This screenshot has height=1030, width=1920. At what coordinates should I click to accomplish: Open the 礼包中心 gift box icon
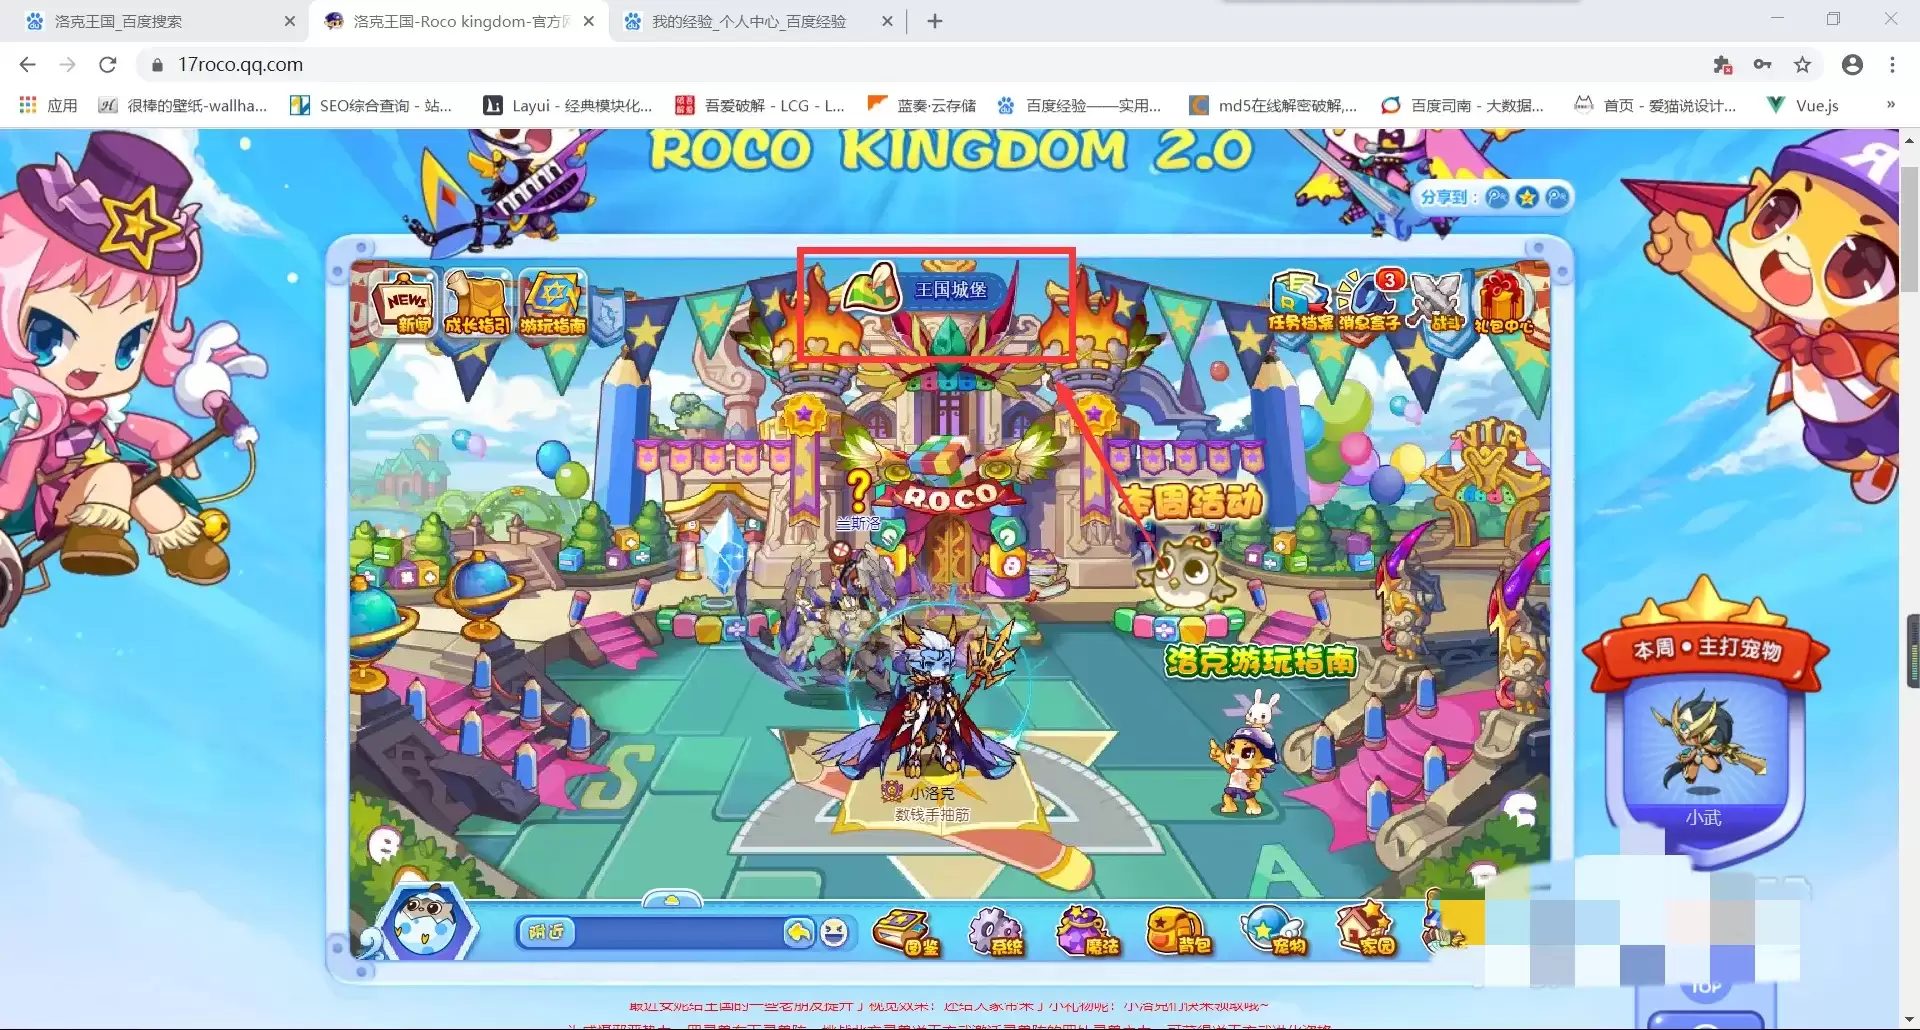coord(1503,303)
